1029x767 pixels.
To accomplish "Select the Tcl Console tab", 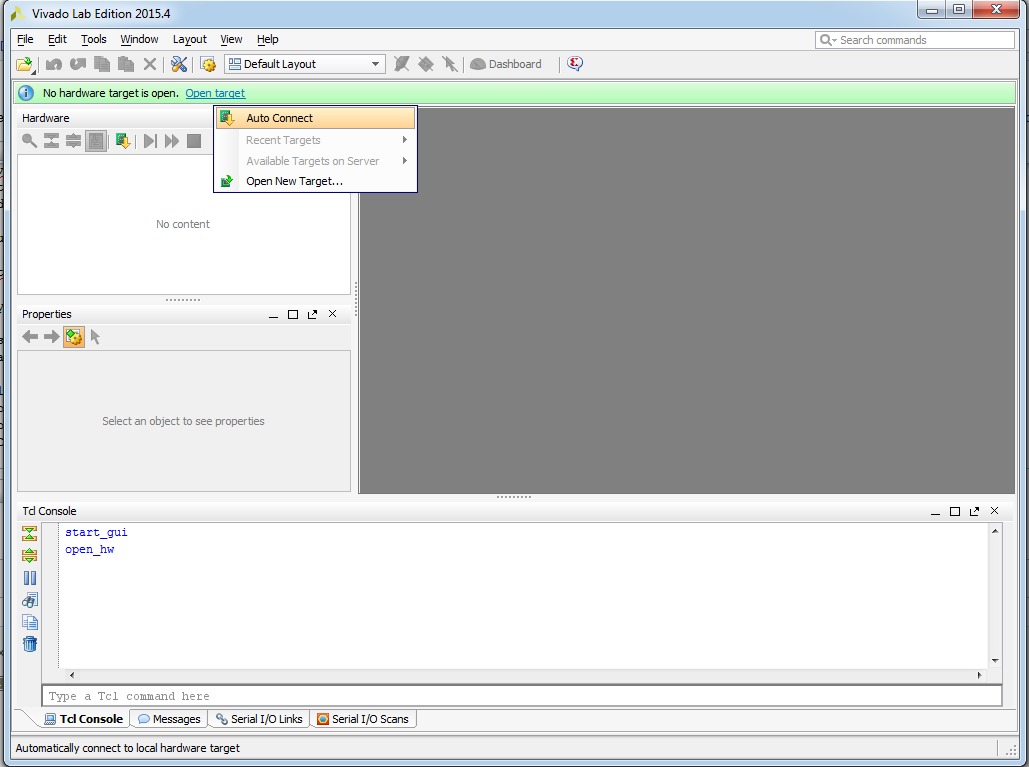I will [83, 719].
